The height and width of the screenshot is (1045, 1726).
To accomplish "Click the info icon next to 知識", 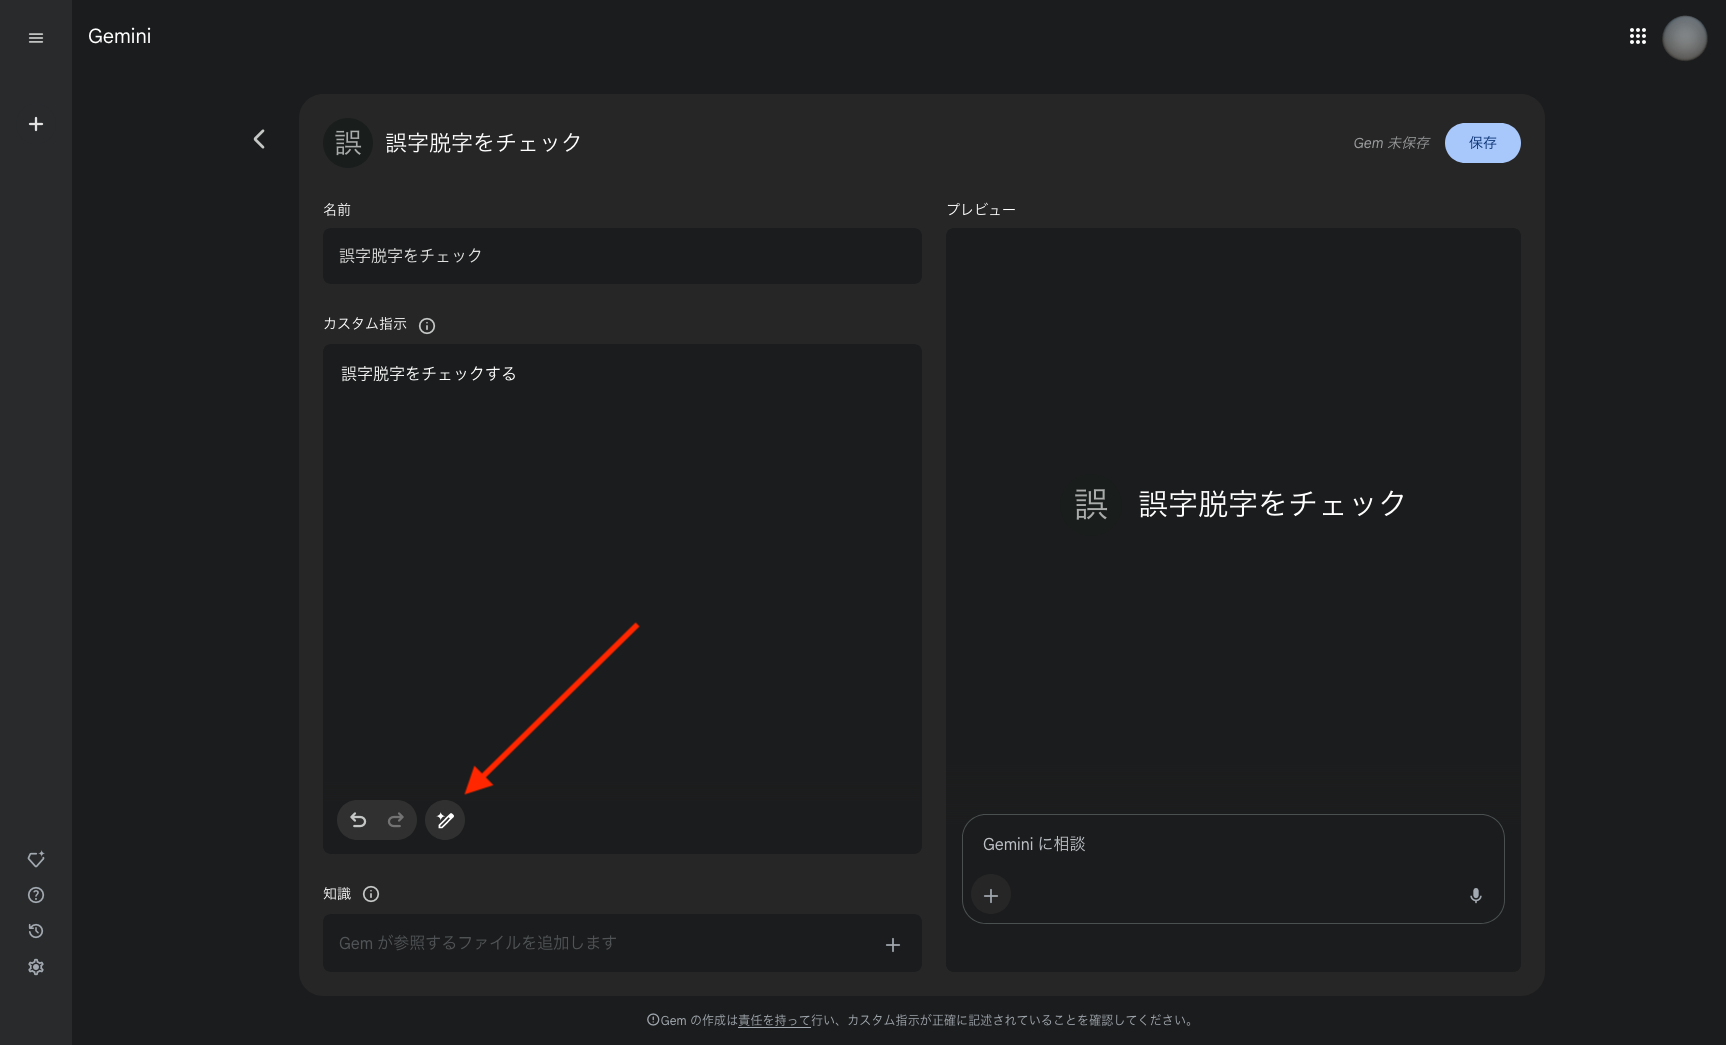I will pos(371,894).
